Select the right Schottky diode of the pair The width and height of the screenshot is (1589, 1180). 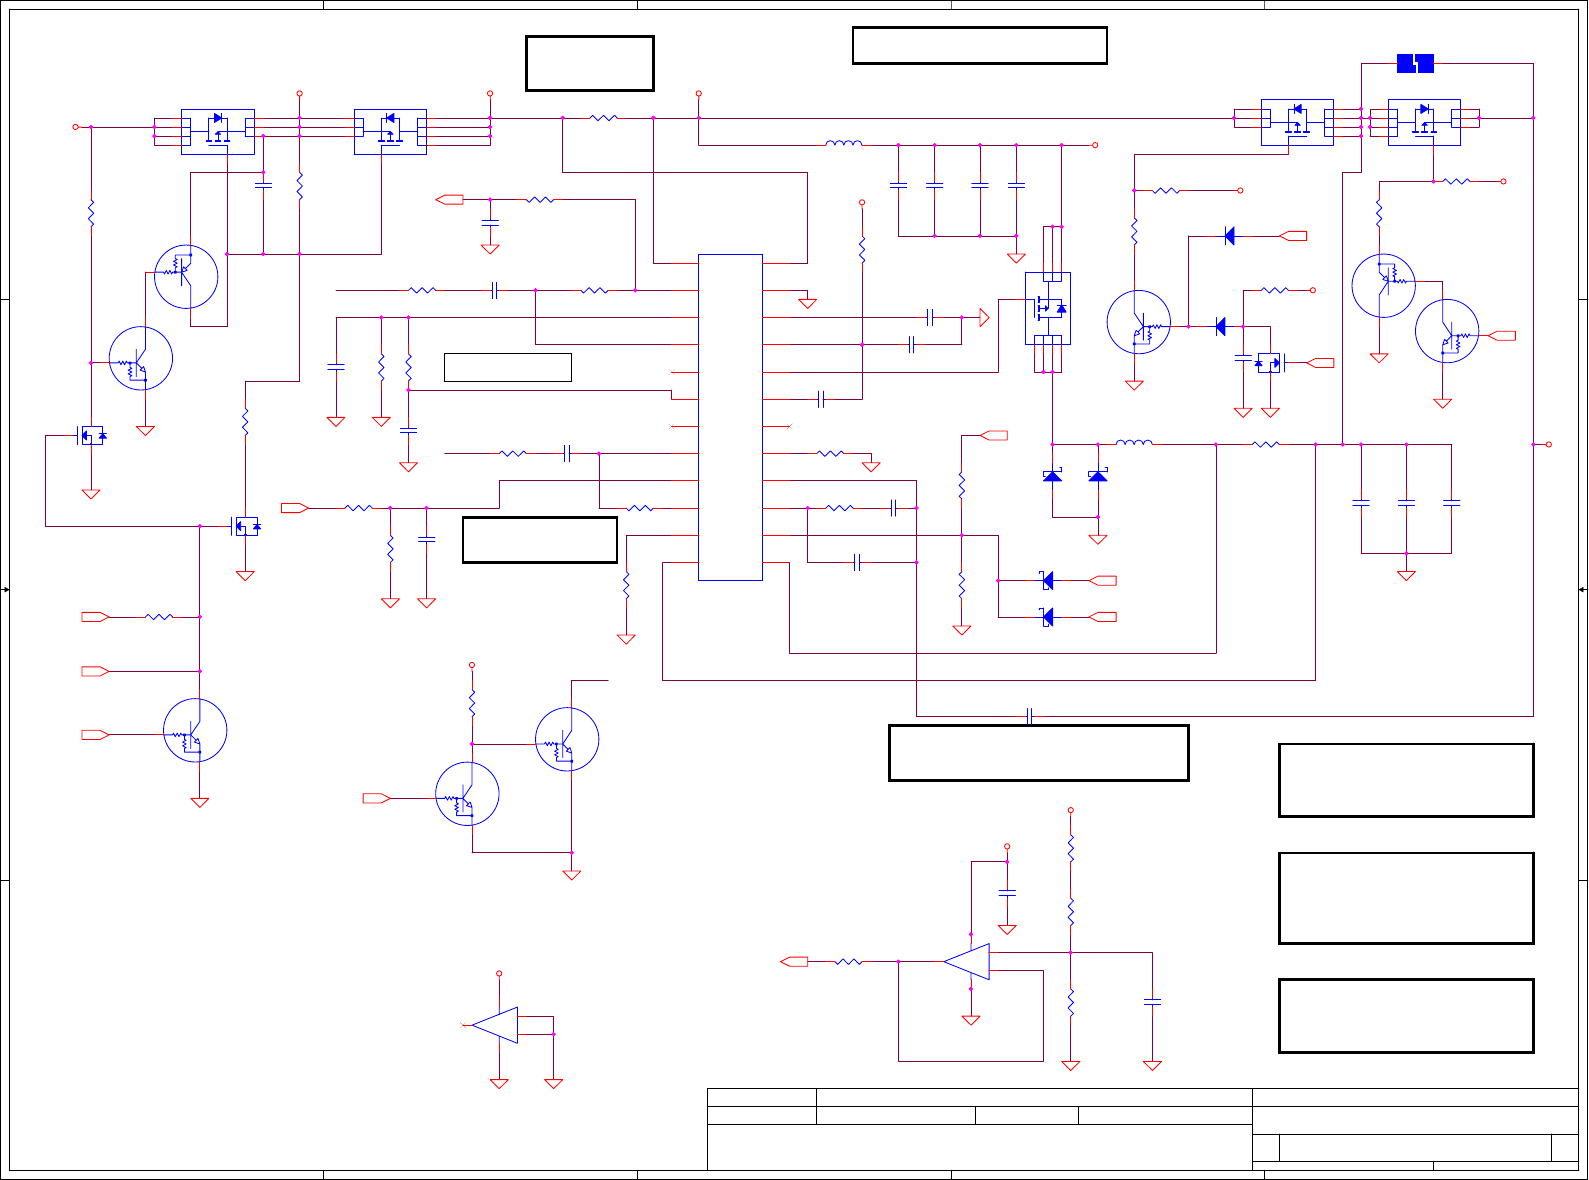coord(1098,476)
